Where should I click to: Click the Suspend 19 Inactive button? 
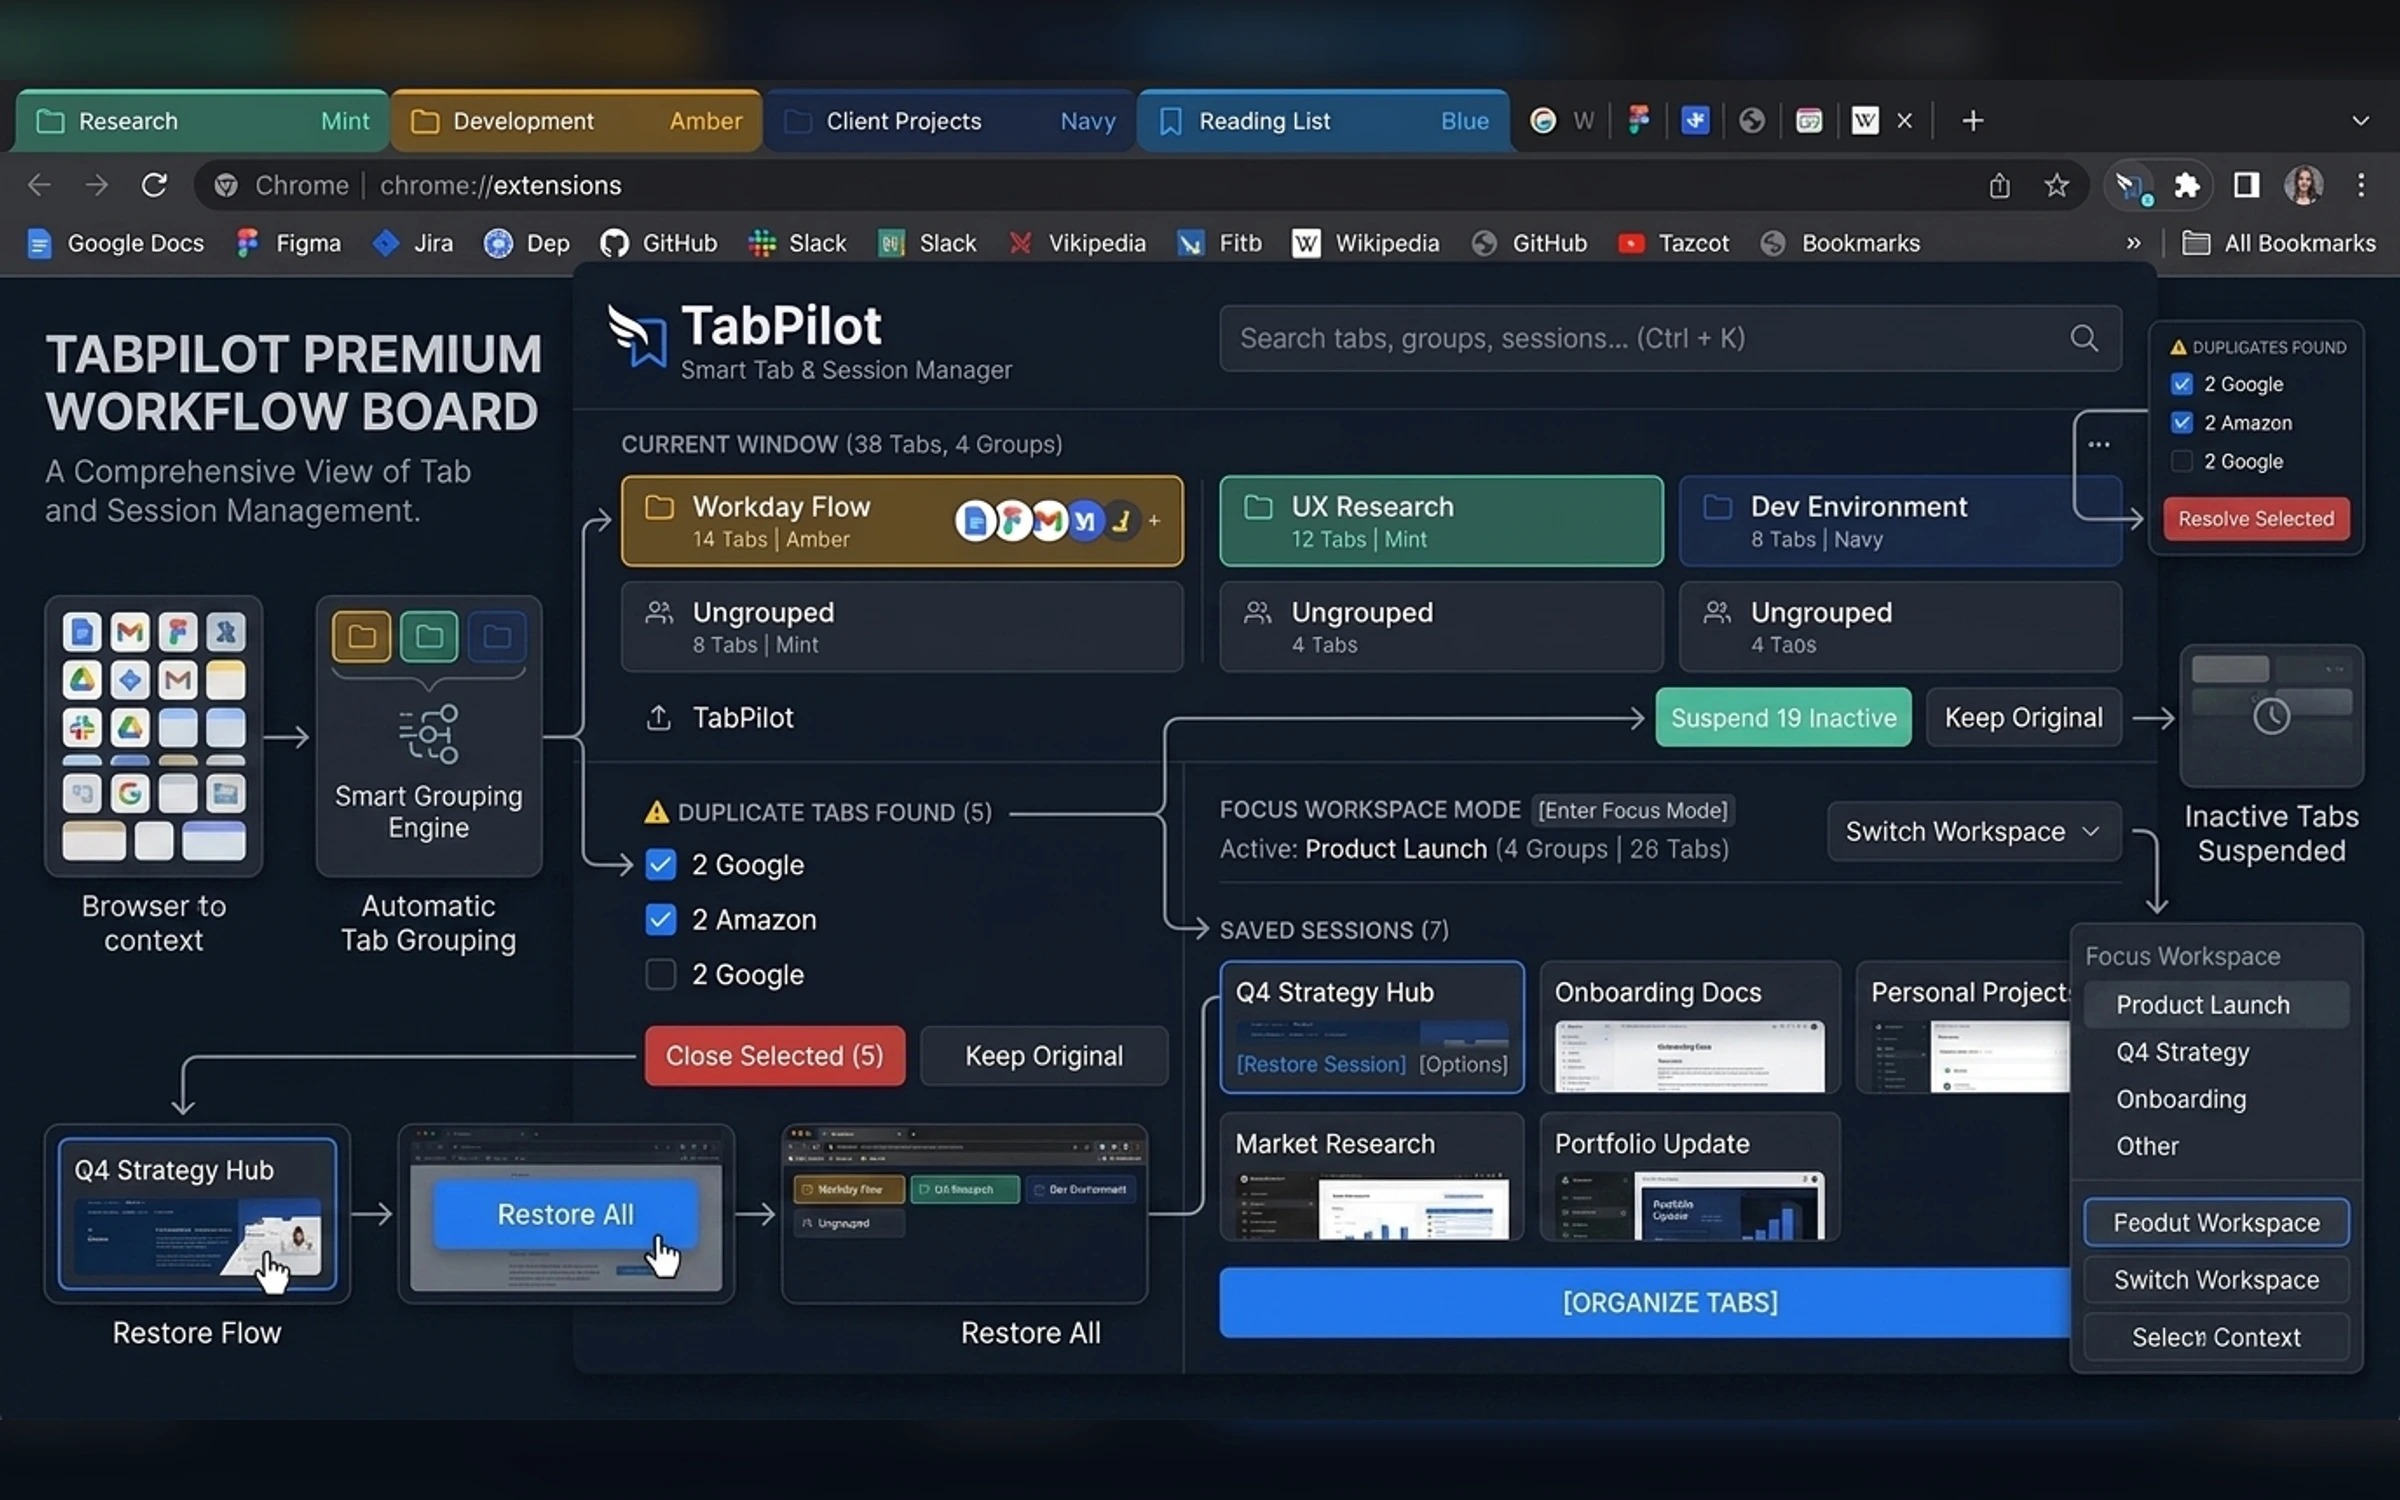coord(1783,718)
